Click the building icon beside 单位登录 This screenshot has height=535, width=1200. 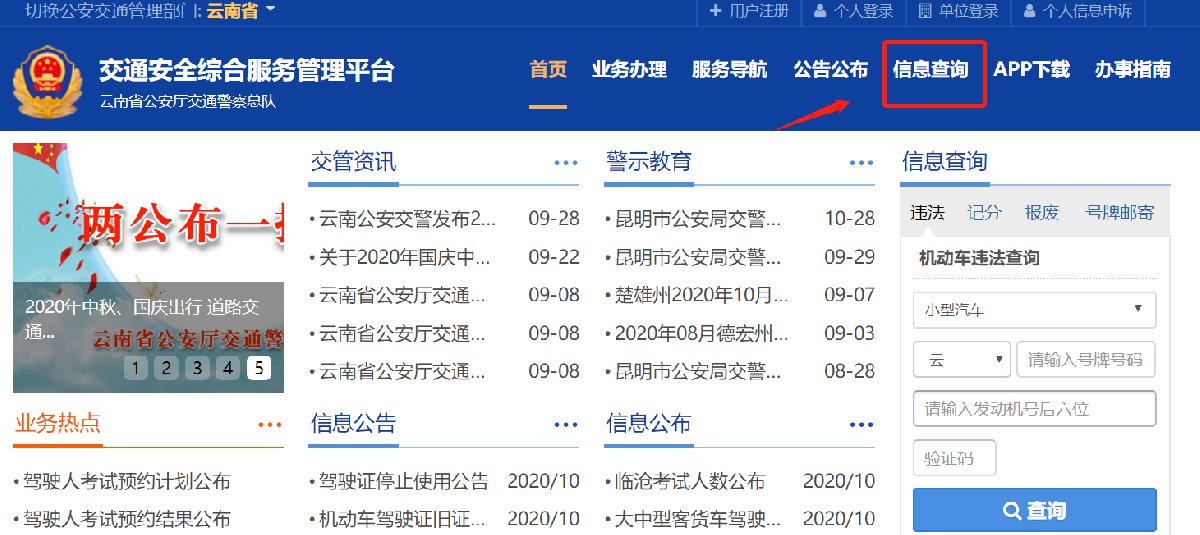click(x=925, y=11)
